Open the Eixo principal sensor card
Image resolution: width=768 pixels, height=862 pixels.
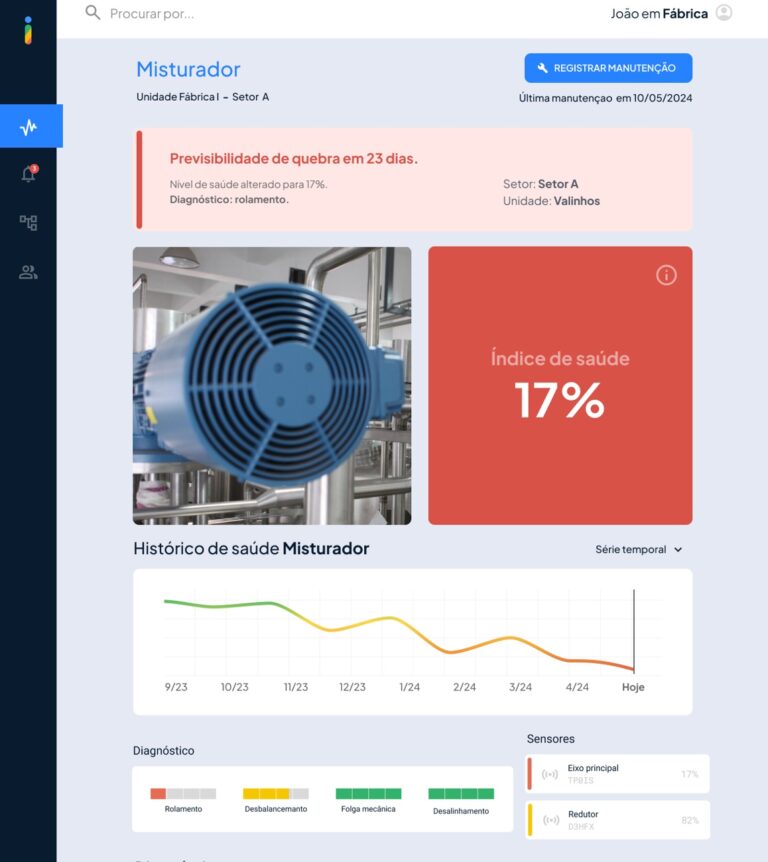(x=618, y=774)
